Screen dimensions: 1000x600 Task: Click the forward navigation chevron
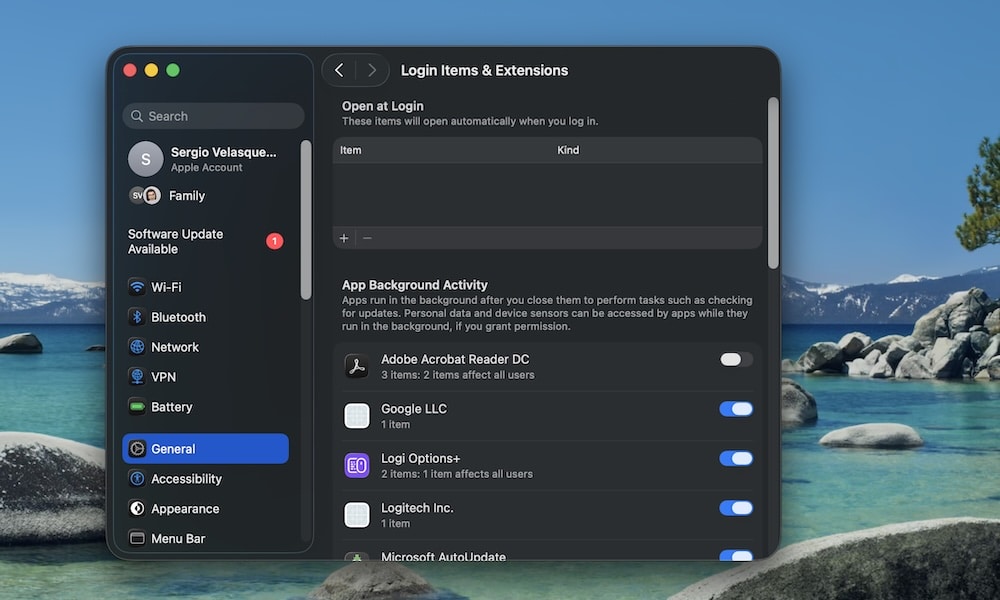[x=371, y=70]
